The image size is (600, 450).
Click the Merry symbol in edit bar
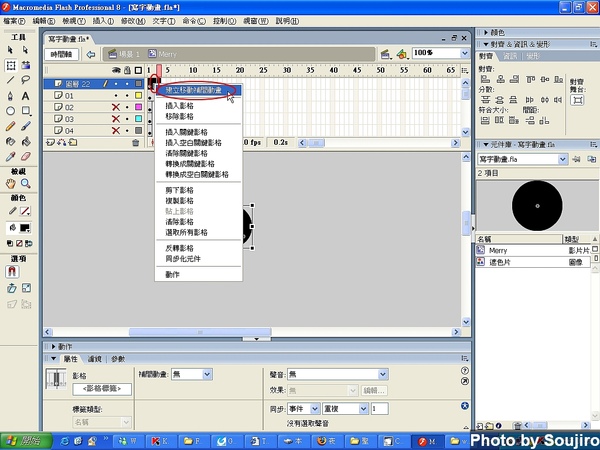(163, 54)
